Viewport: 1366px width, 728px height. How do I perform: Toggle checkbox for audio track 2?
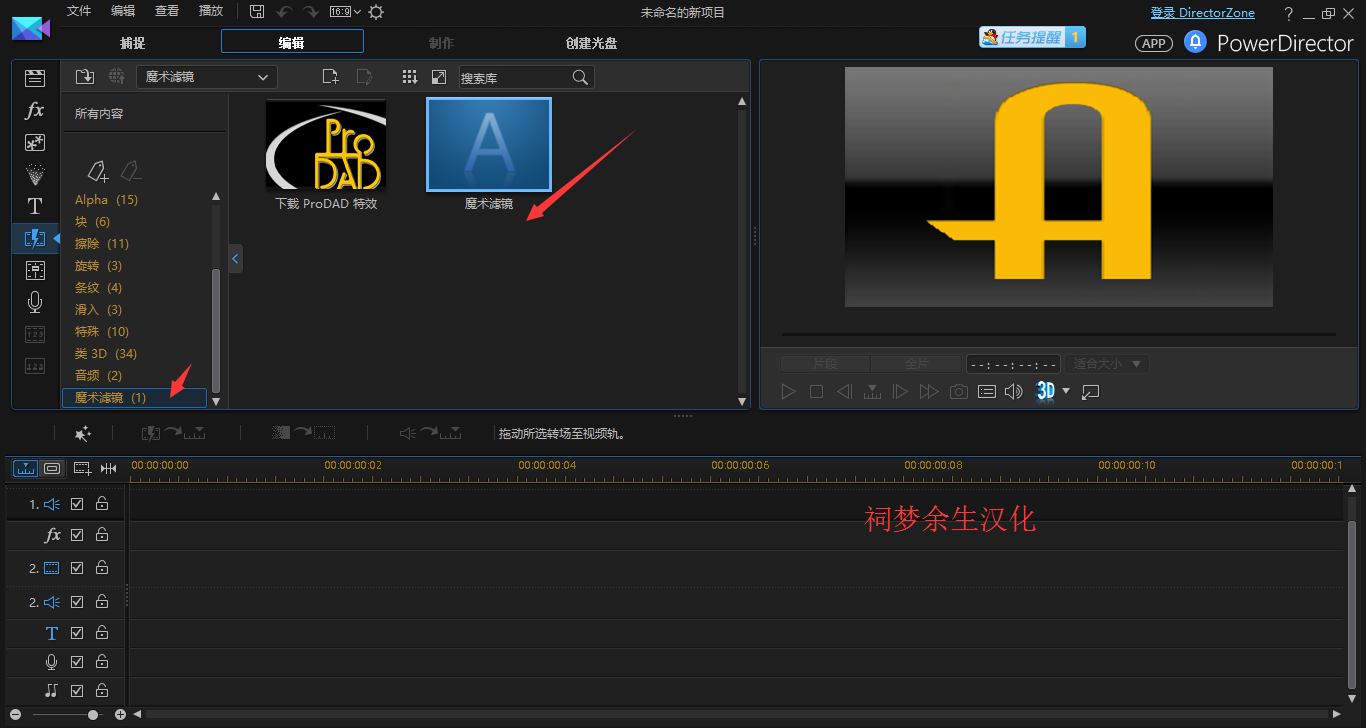tap(77, 602)
